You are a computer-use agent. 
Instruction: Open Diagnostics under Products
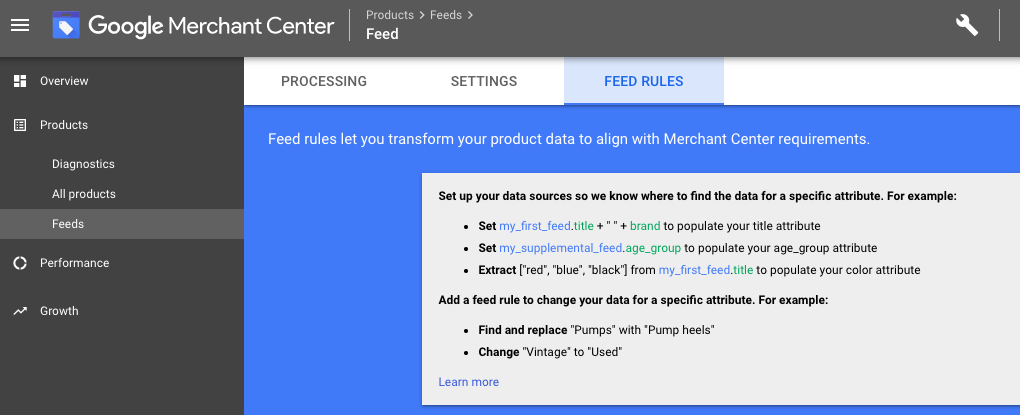[x=83, y=164]
